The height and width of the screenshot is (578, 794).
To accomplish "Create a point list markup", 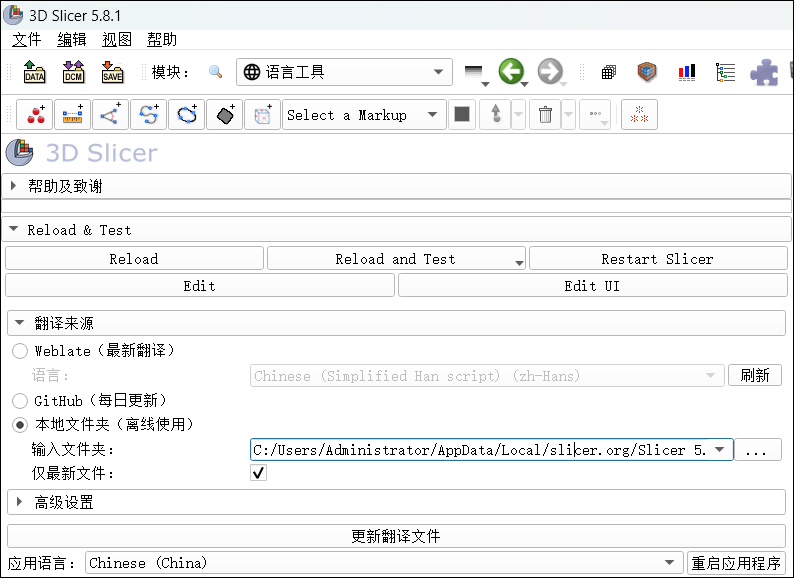I will (36, 115).
